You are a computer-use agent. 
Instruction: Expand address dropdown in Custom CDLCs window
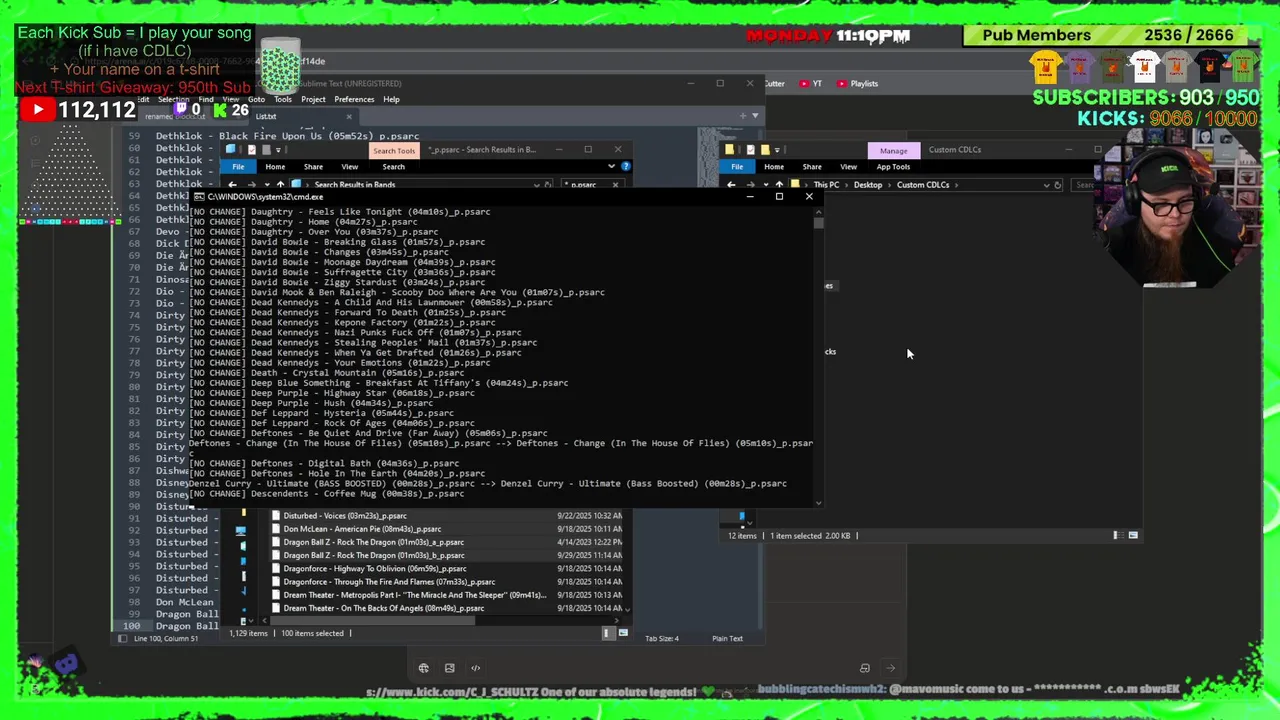click(1047, 185)
